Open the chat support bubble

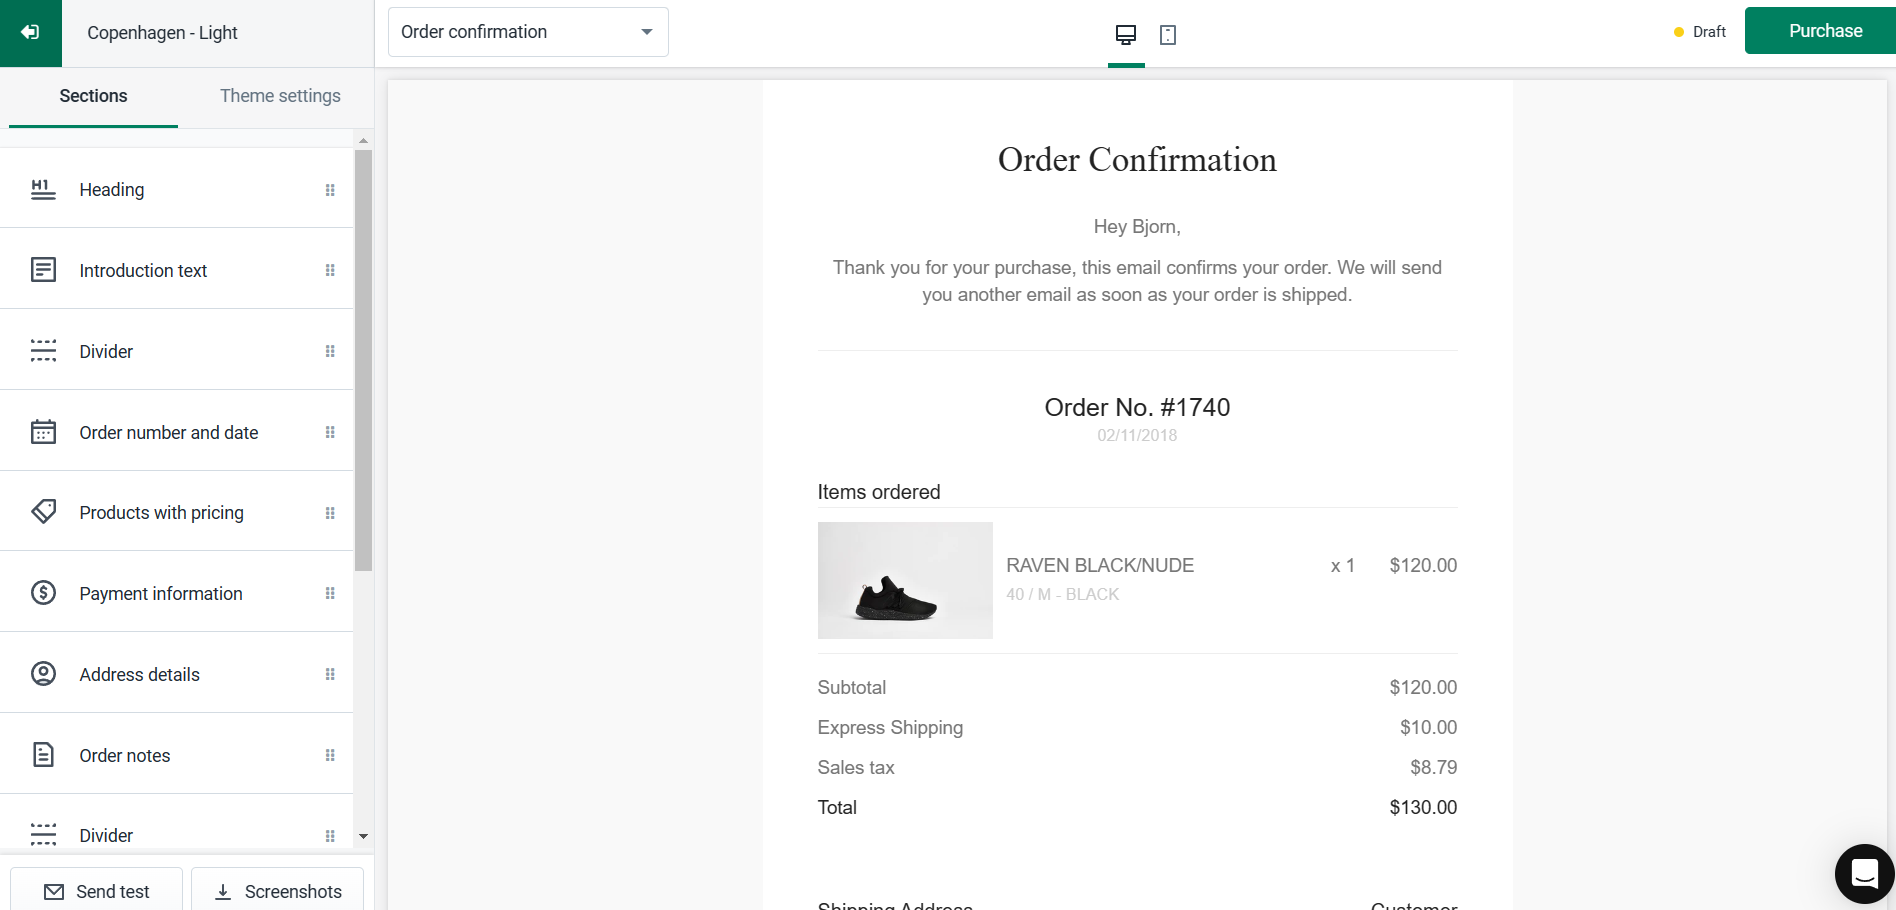(x=1864, y=874)
